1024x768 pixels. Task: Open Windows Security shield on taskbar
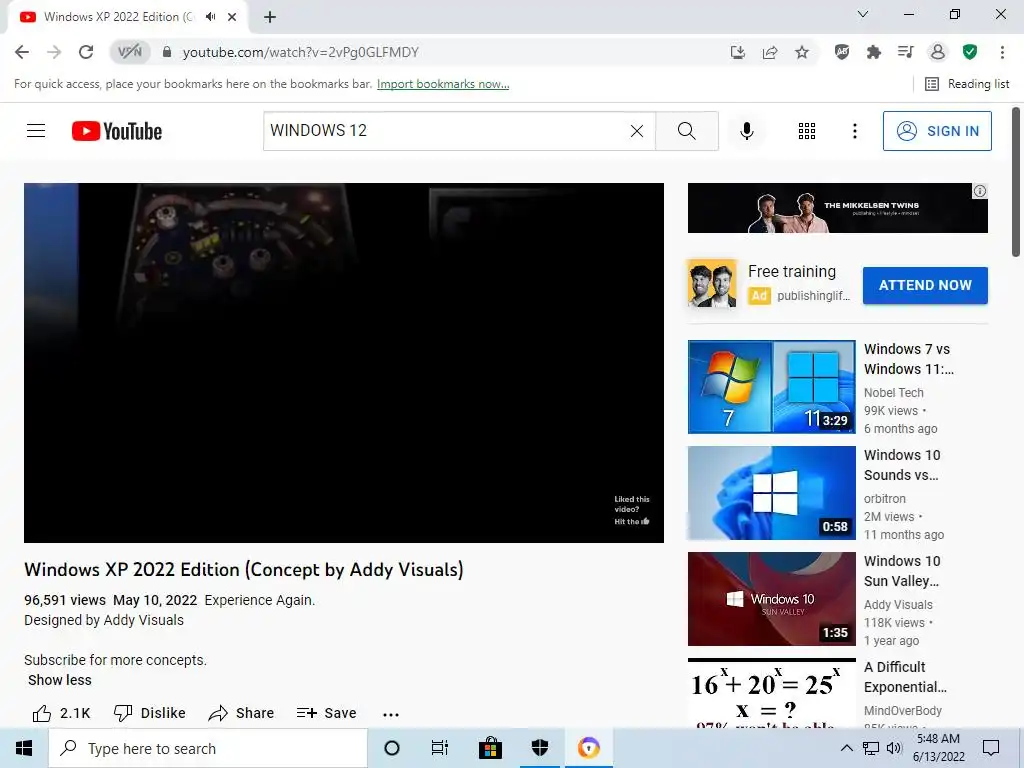[539, 748]
